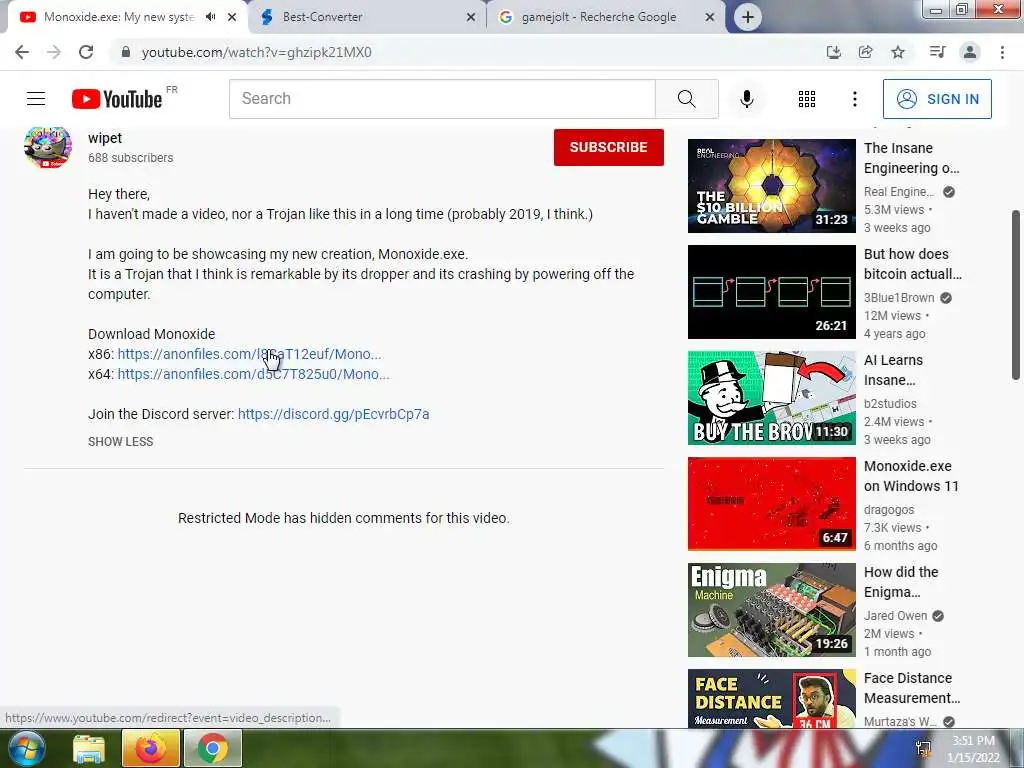Click the 688 subscribers text
This screenshot has height=768, width=1024.
[131, 158]
